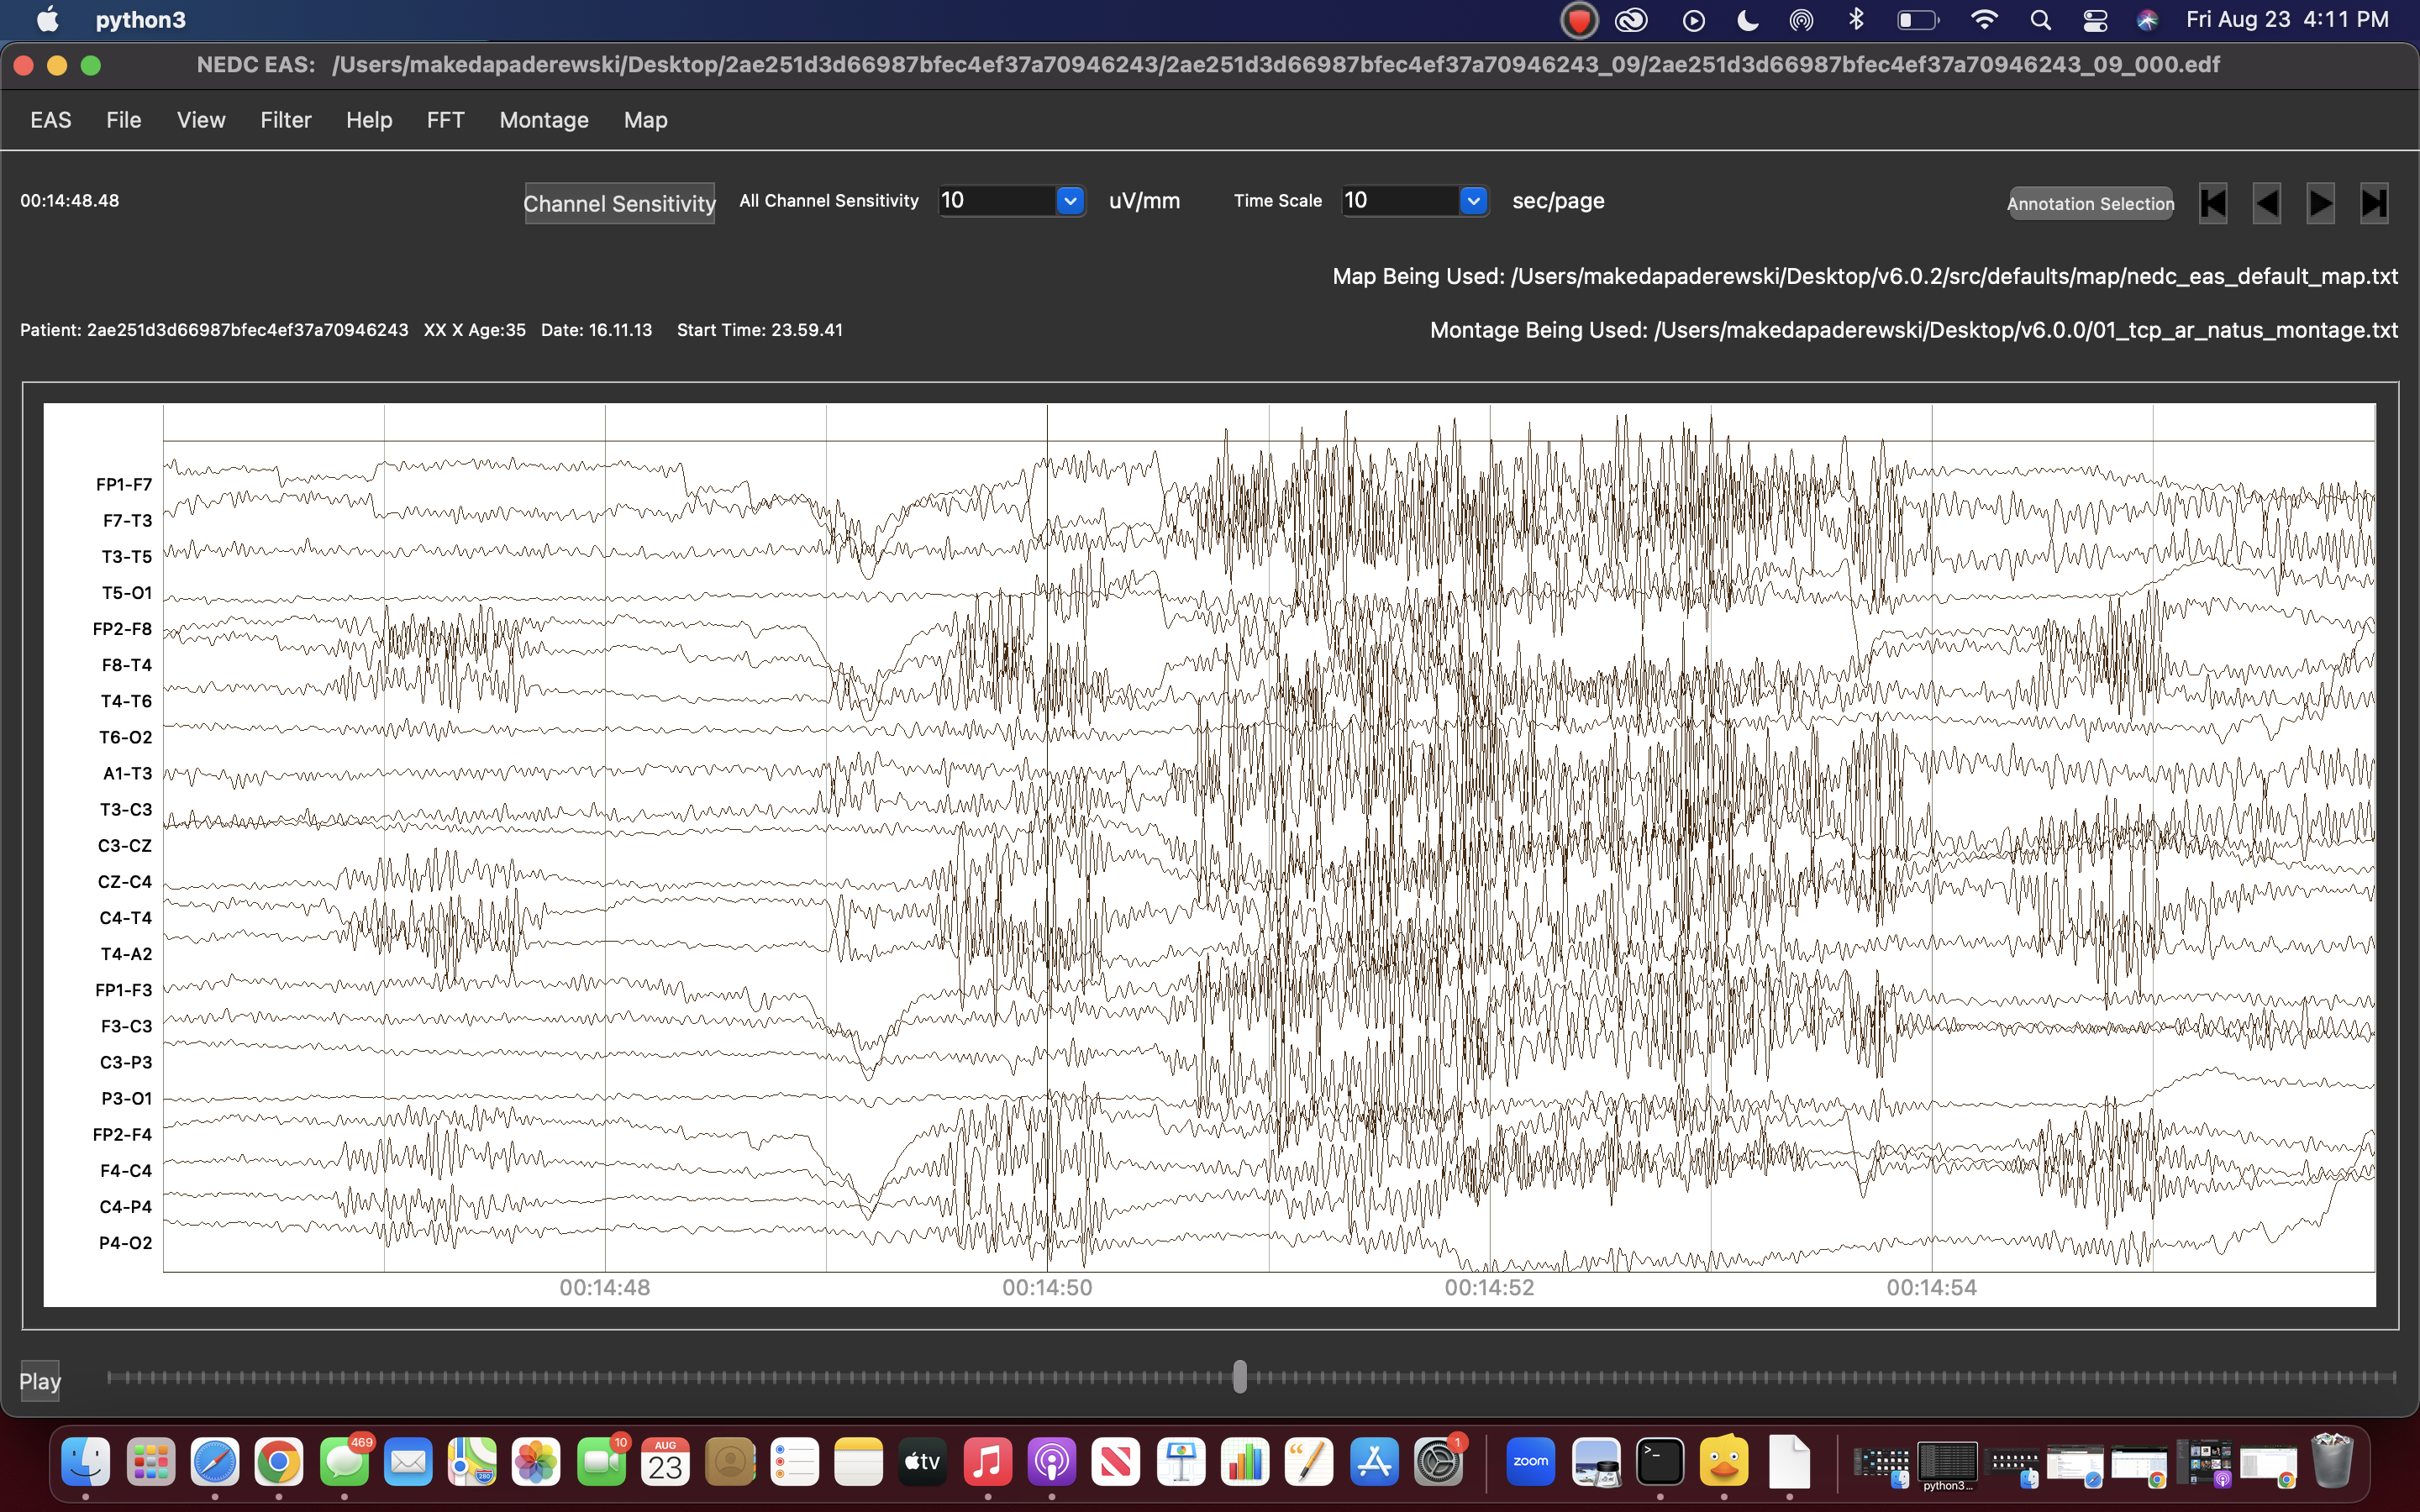2420x1512 pixels.
Task: Click the playback position slider handle
Action: [x=1240, y=1377]
